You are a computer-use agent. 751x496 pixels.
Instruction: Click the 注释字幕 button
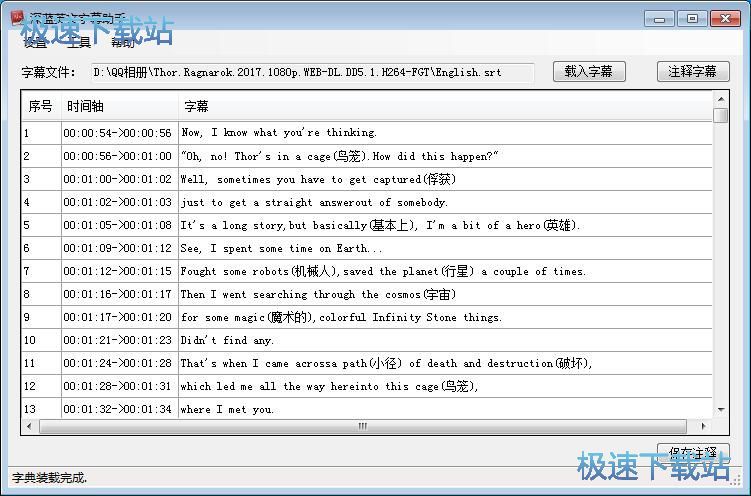pos(693,72)
